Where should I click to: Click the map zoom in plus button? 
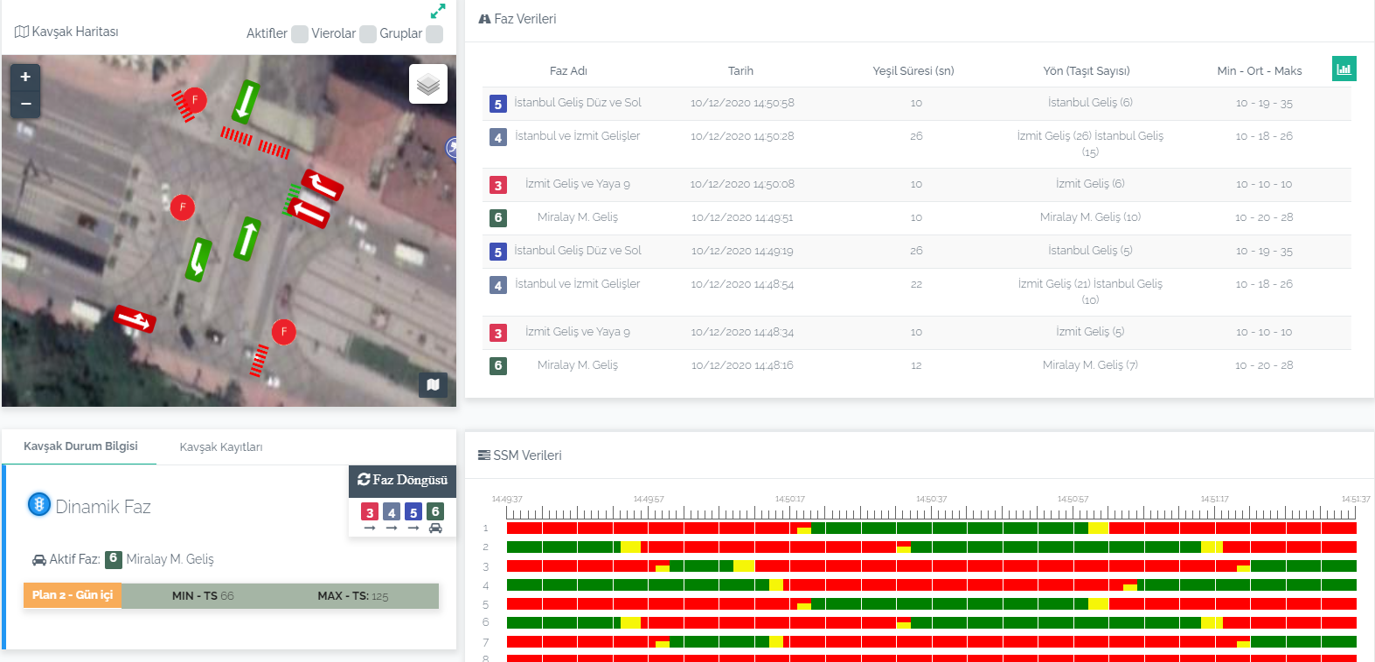[x=26, y=77]
